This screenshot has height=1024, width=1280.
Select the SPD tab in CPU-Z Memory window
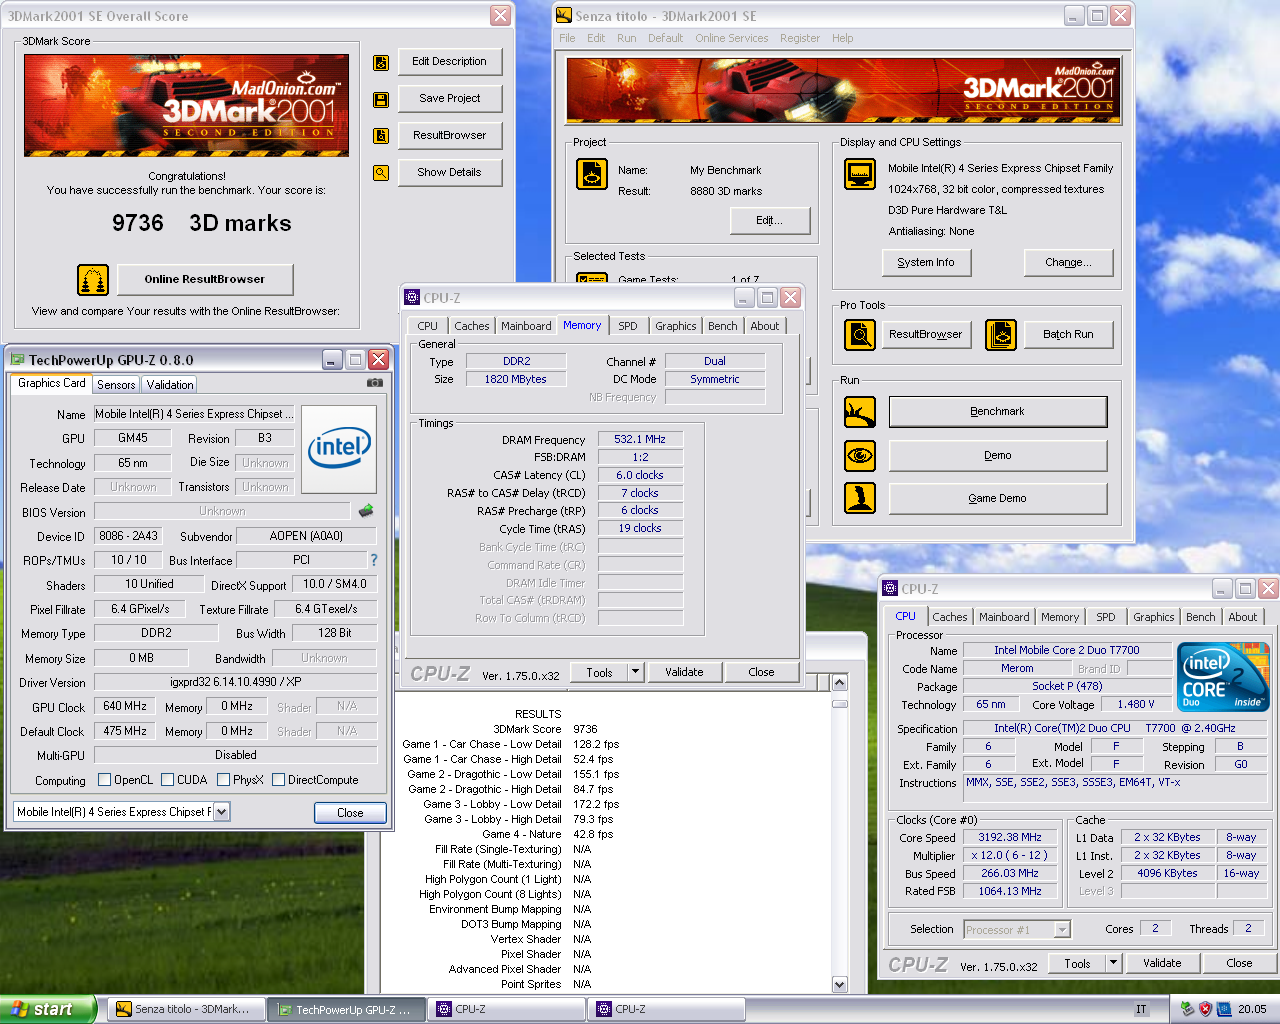[x=627, y=326]
